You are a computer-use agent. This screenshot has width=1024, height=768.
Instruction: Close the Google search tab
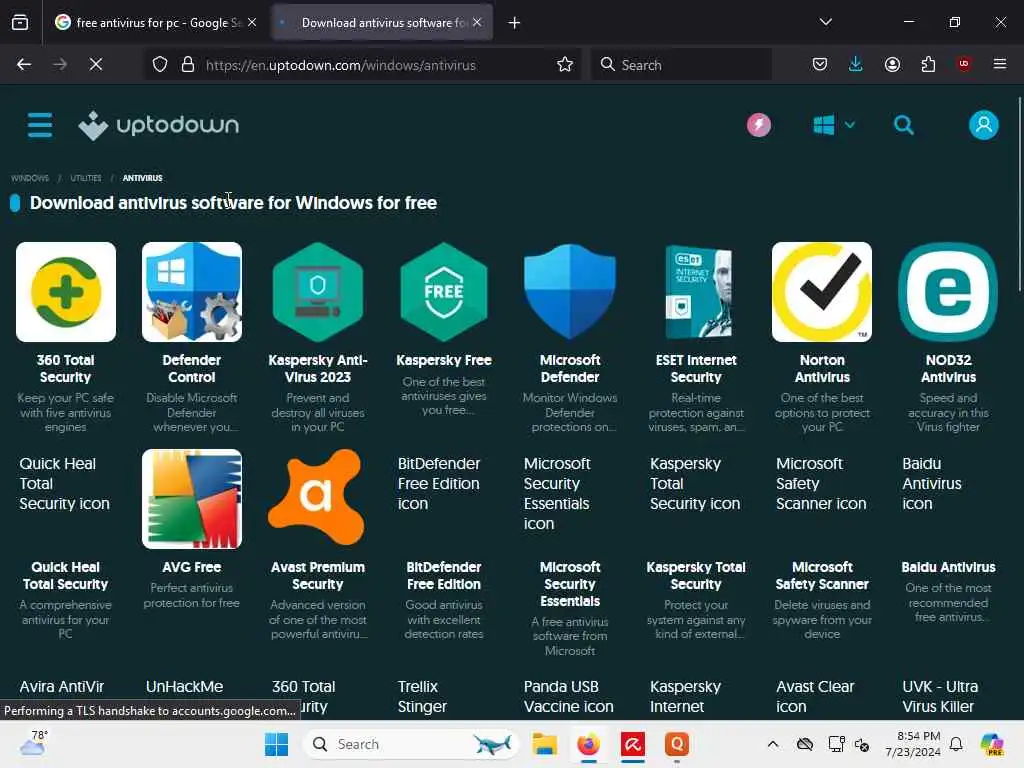coord(252,22)
